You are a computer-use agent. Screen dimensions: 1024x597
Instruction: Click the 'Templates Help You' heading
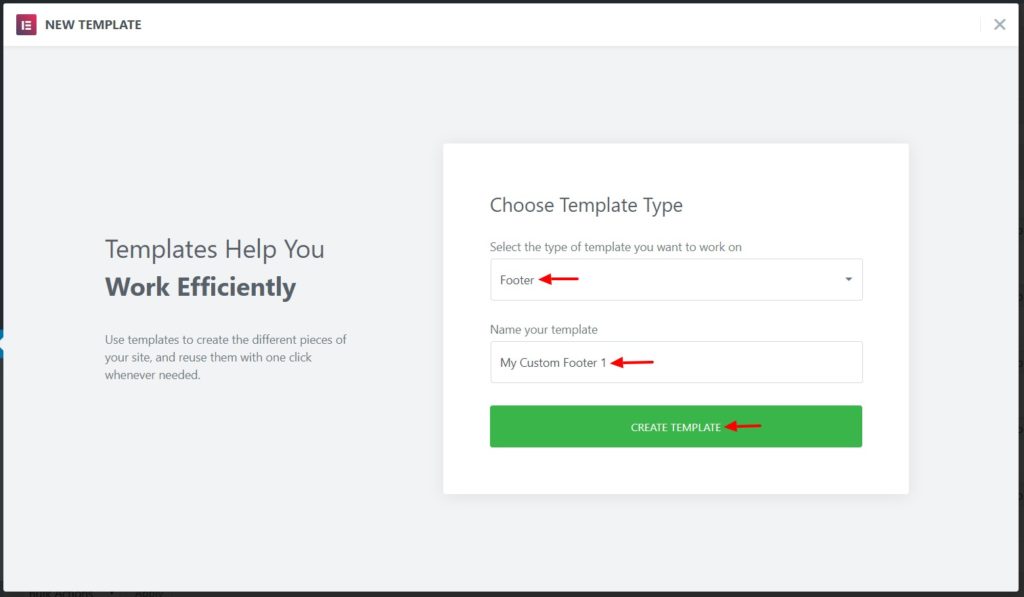[x=215, y=249]
